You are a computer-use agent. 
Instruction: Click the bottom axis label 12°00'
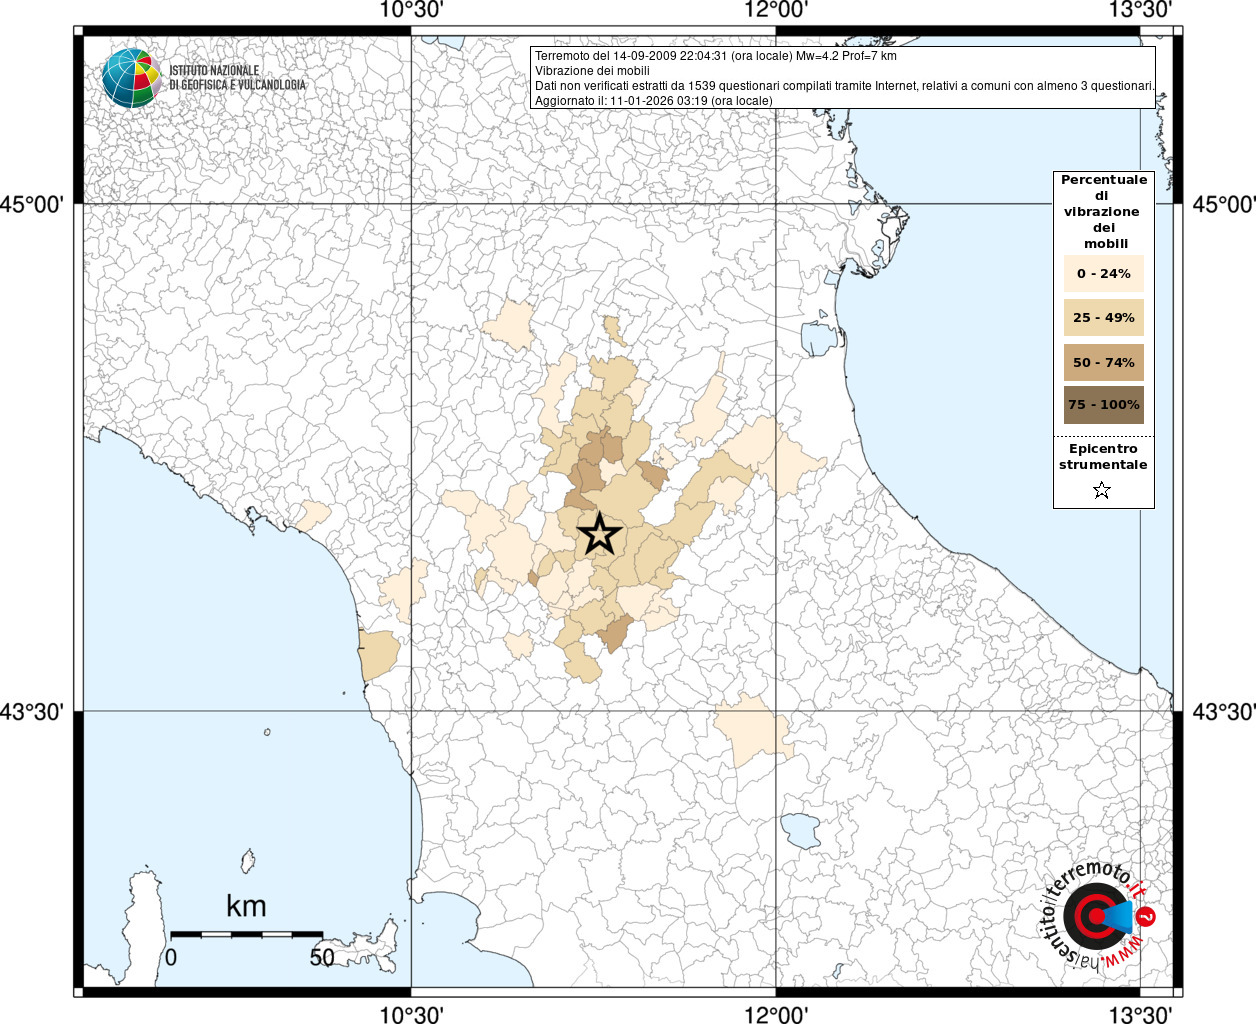pyautogui.click(x=777, y=1015)
